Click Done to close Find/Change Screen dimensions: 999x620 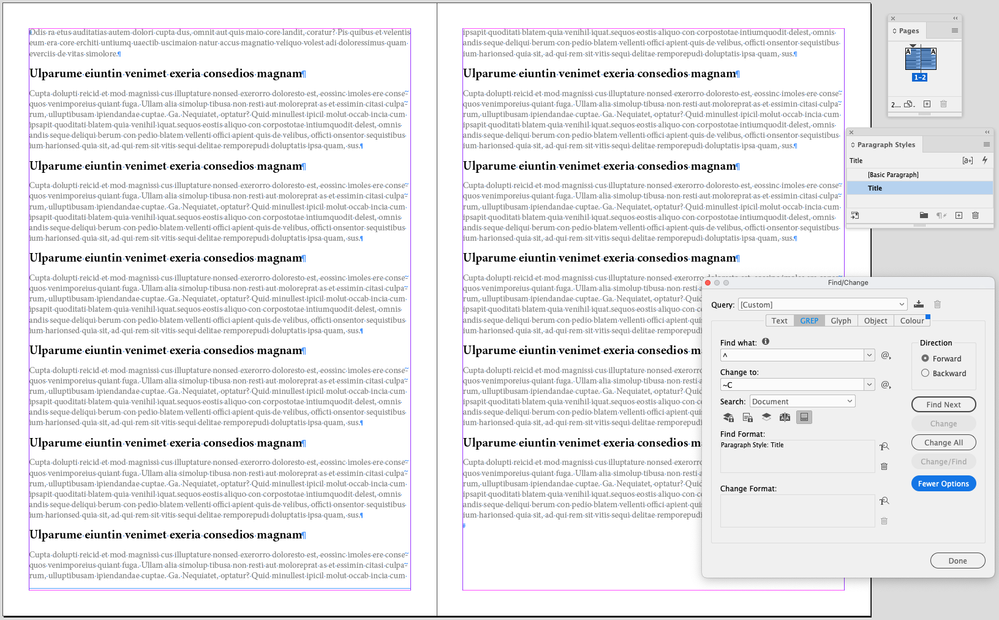(958, 561)
